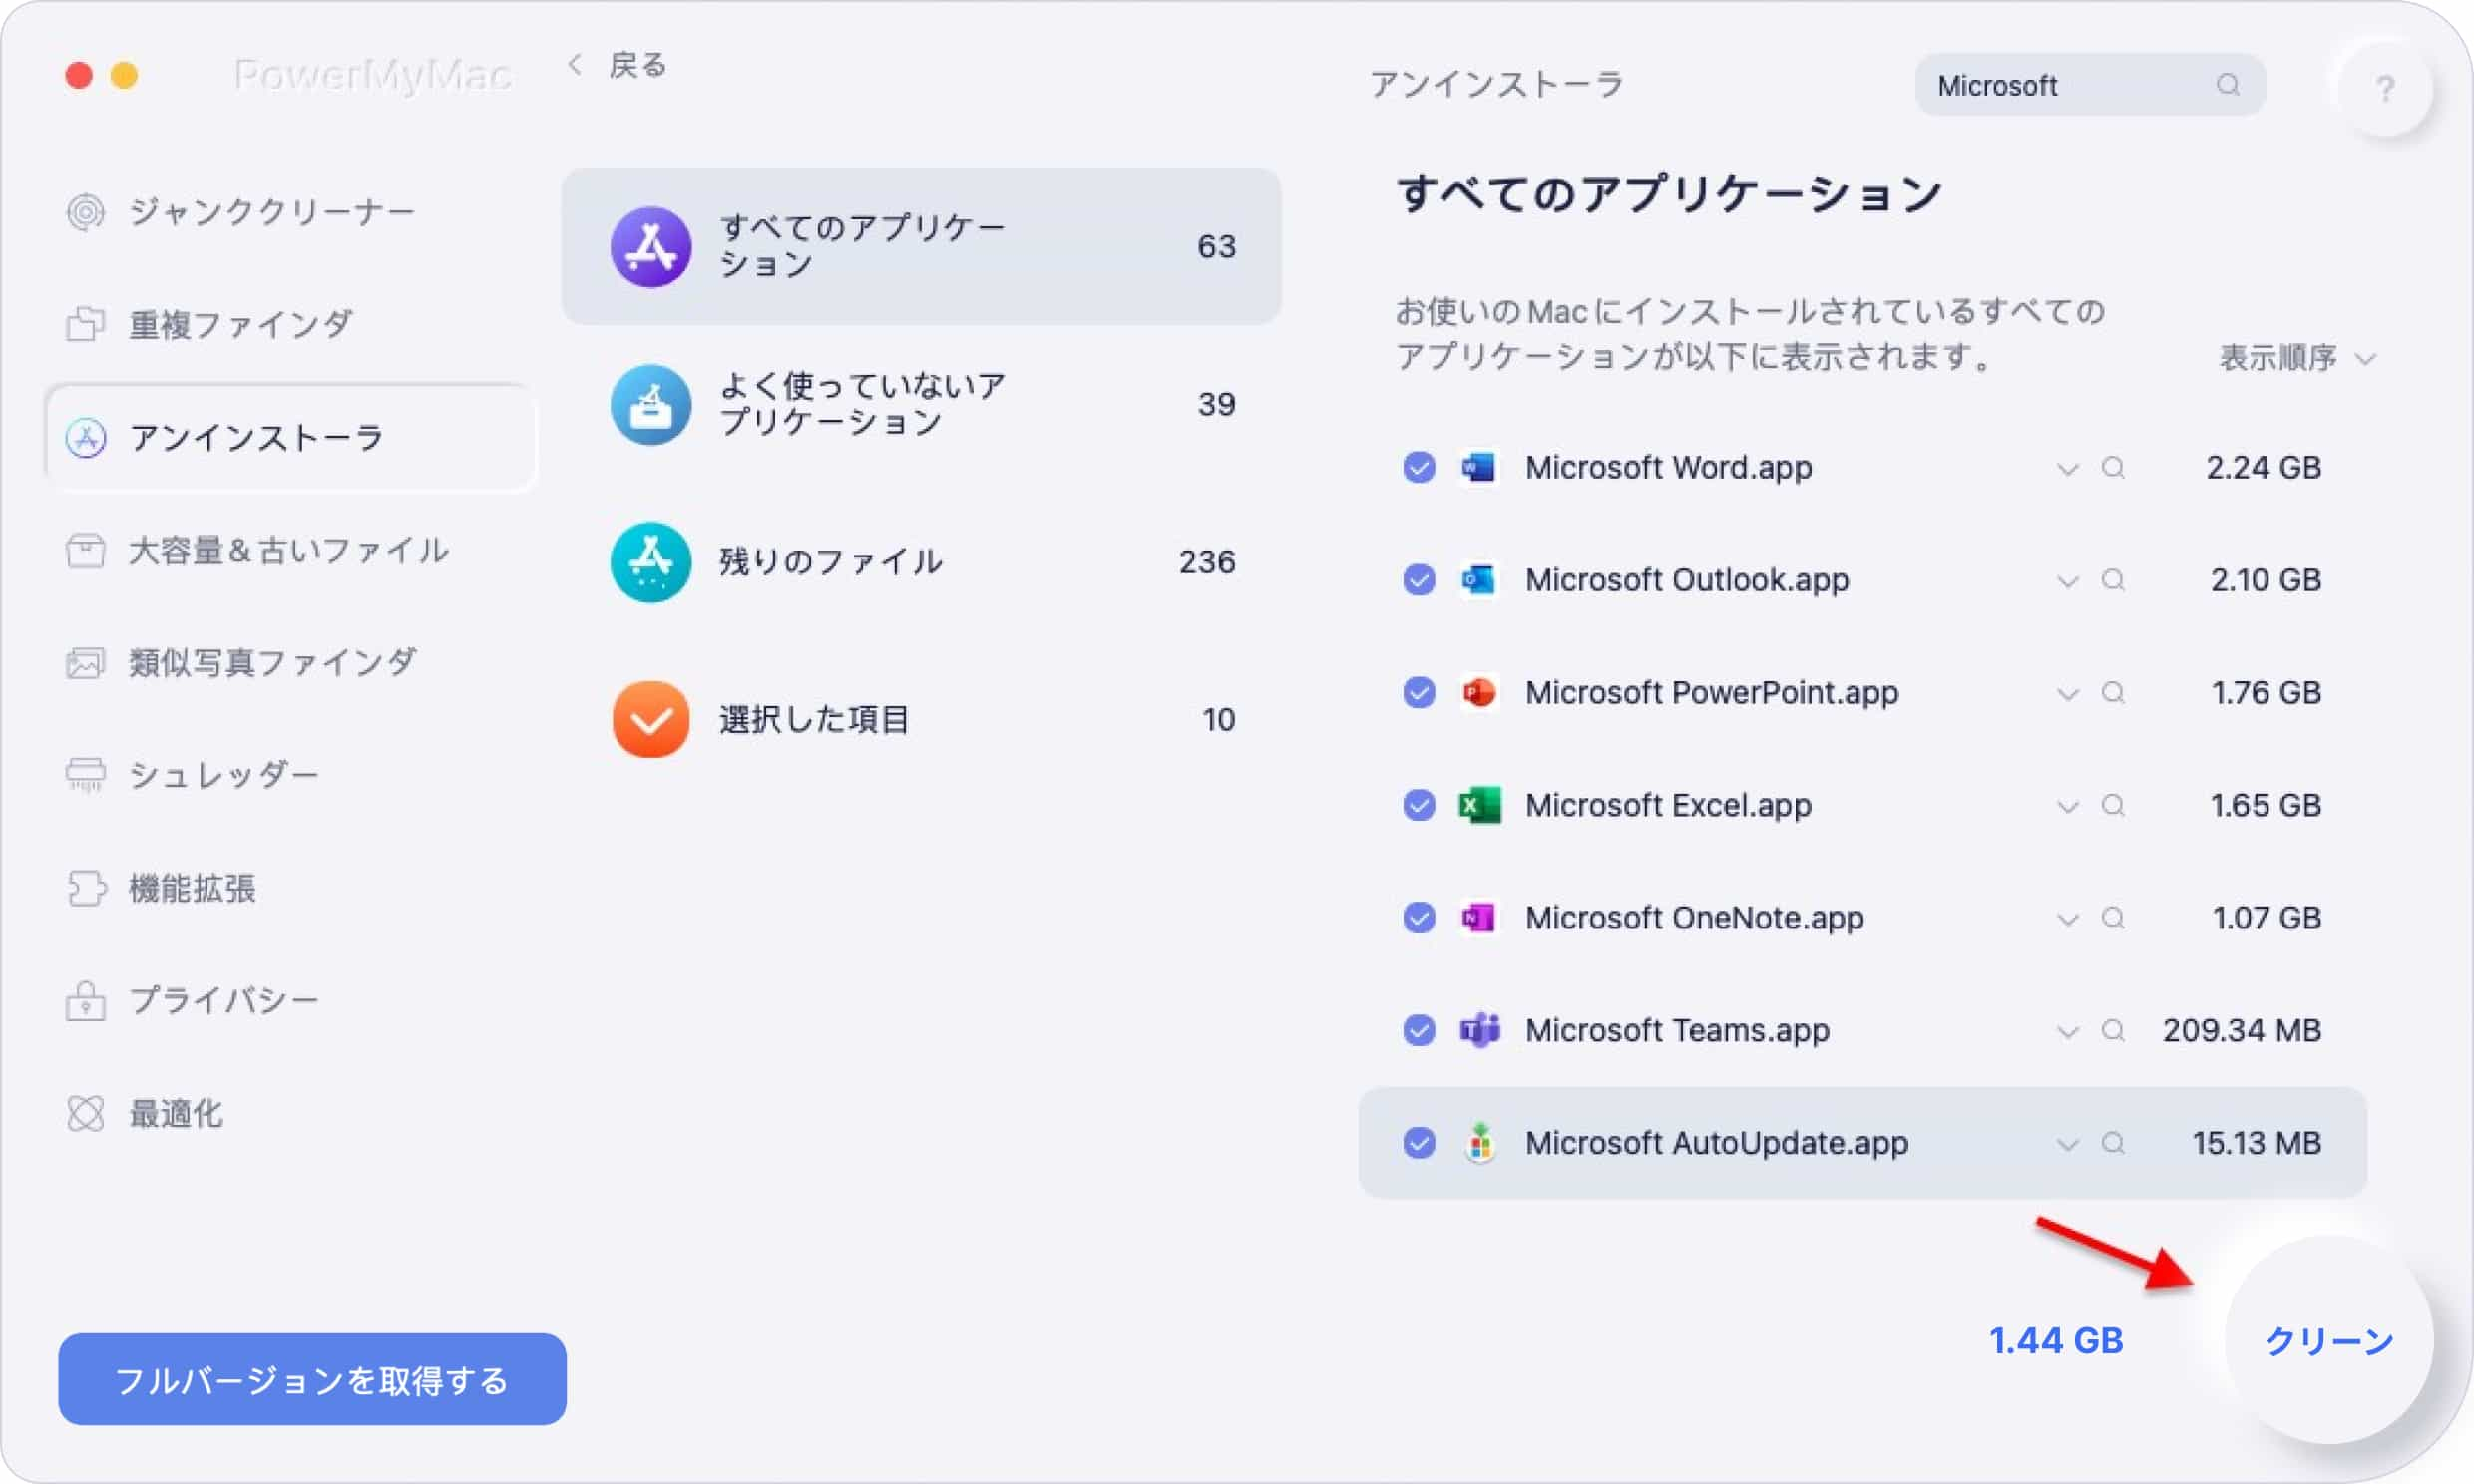Go back with the 戻る button
This screenshot has height=1484, width=2474.
click(x=618, y=66)
